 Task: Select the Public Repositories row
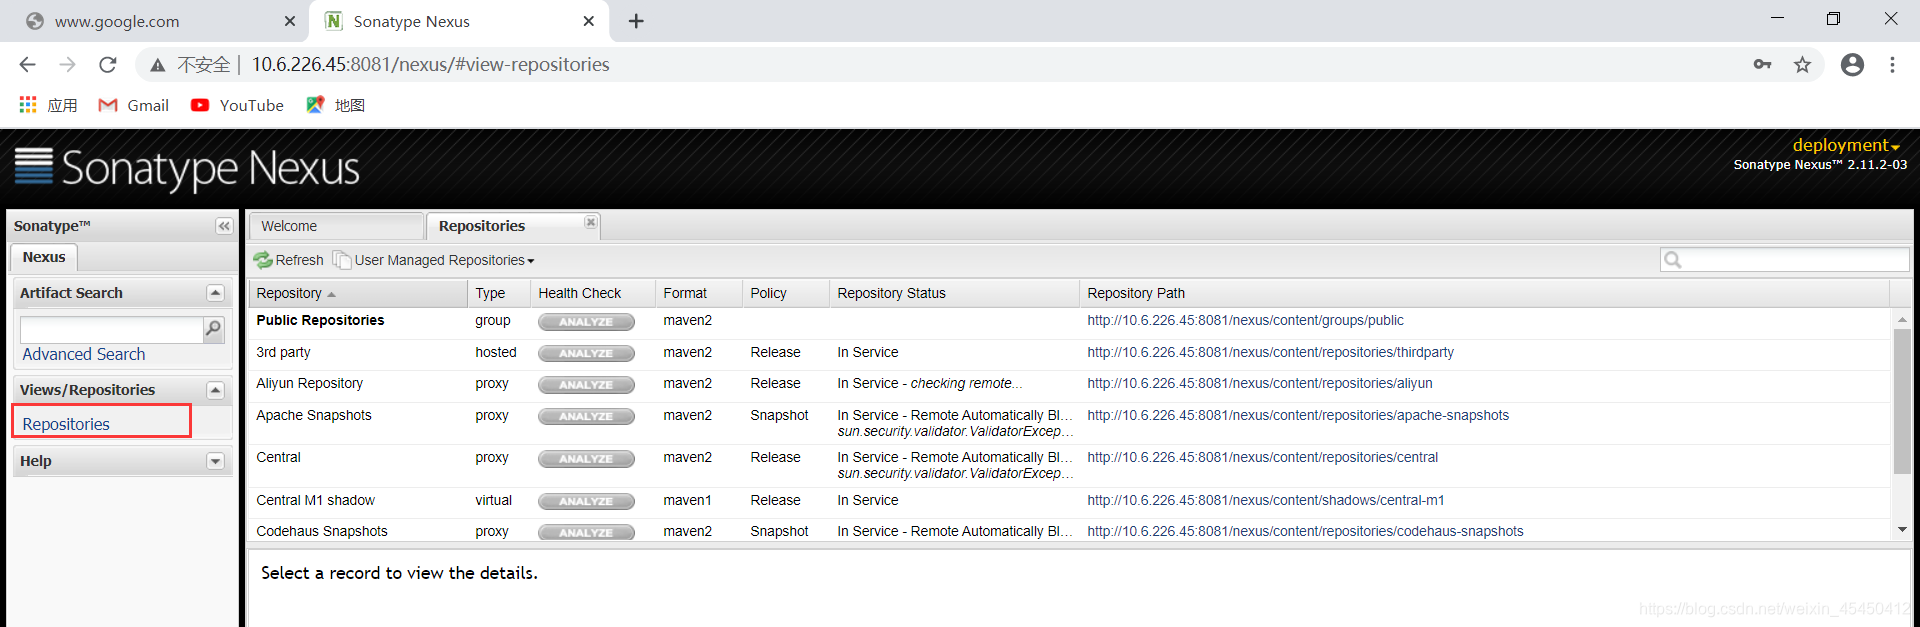click(1069, 322)
